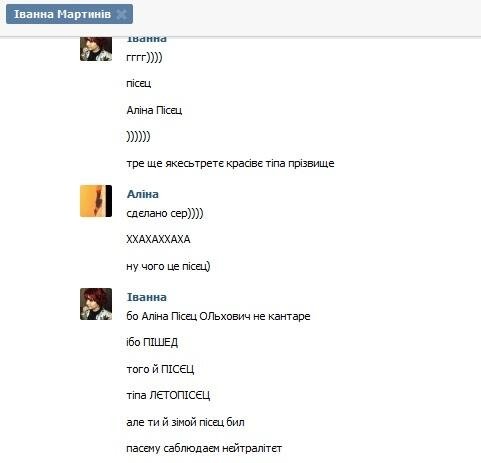Screen dimensions: 481x463
Task: Open Аліна's orange avatar picture
Action: pyautogui.click(x=96, y=201)
